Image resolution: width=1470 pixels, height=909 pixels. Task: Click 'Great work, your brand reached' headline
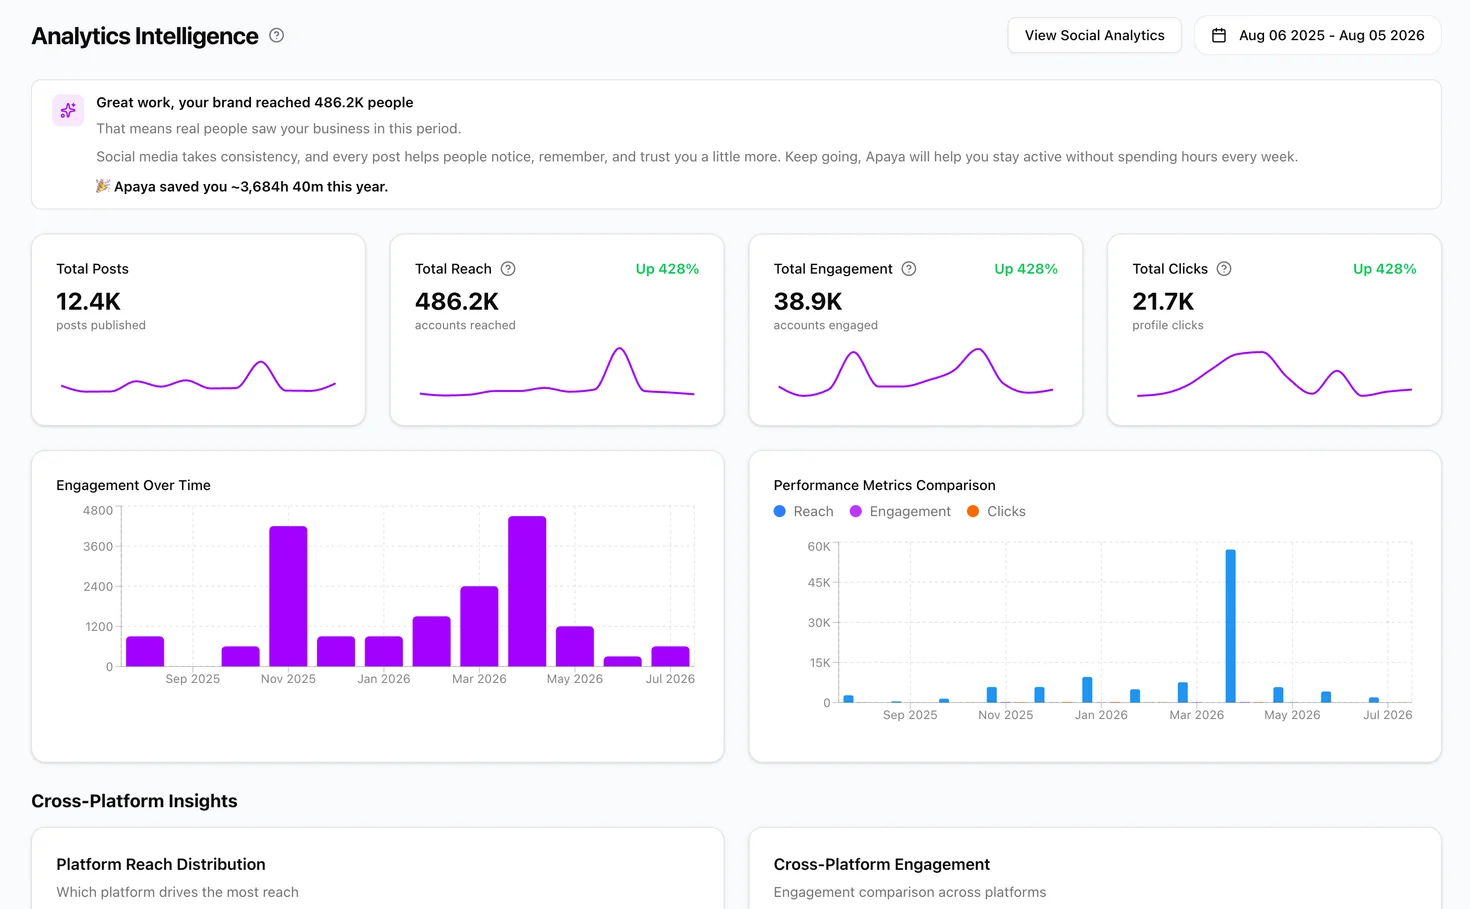pos(255,102)
